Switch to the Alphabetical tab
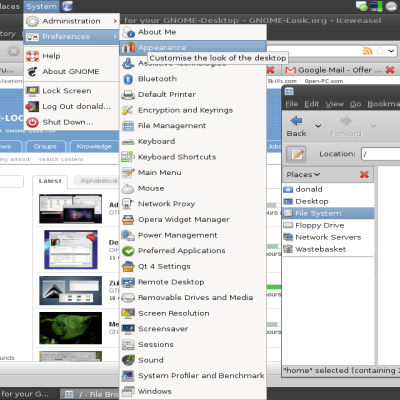 pos(97,181)
